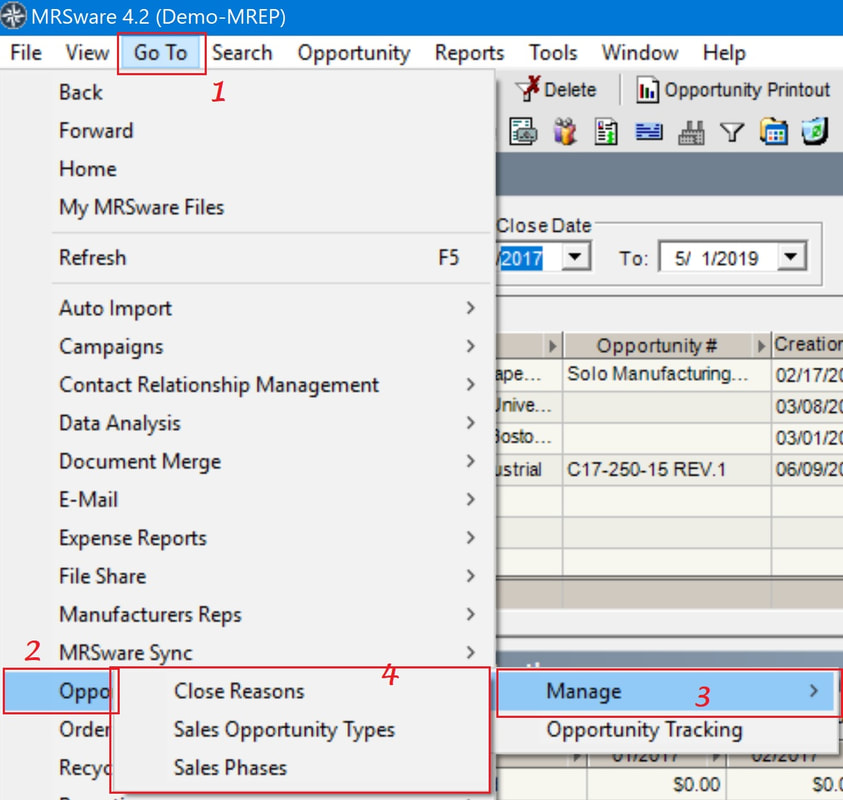Expand the File Share submenu
The image size is (843, 800).
point(247,576)
